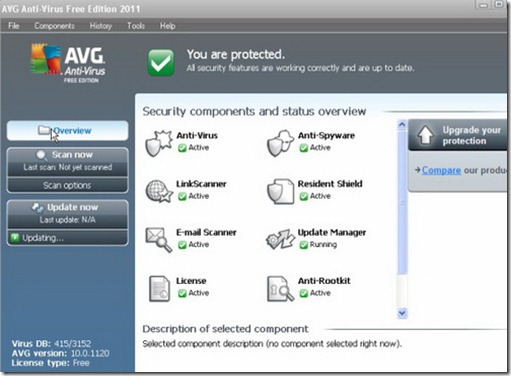
Task: Open the File menu
Action: pos(14,26)
